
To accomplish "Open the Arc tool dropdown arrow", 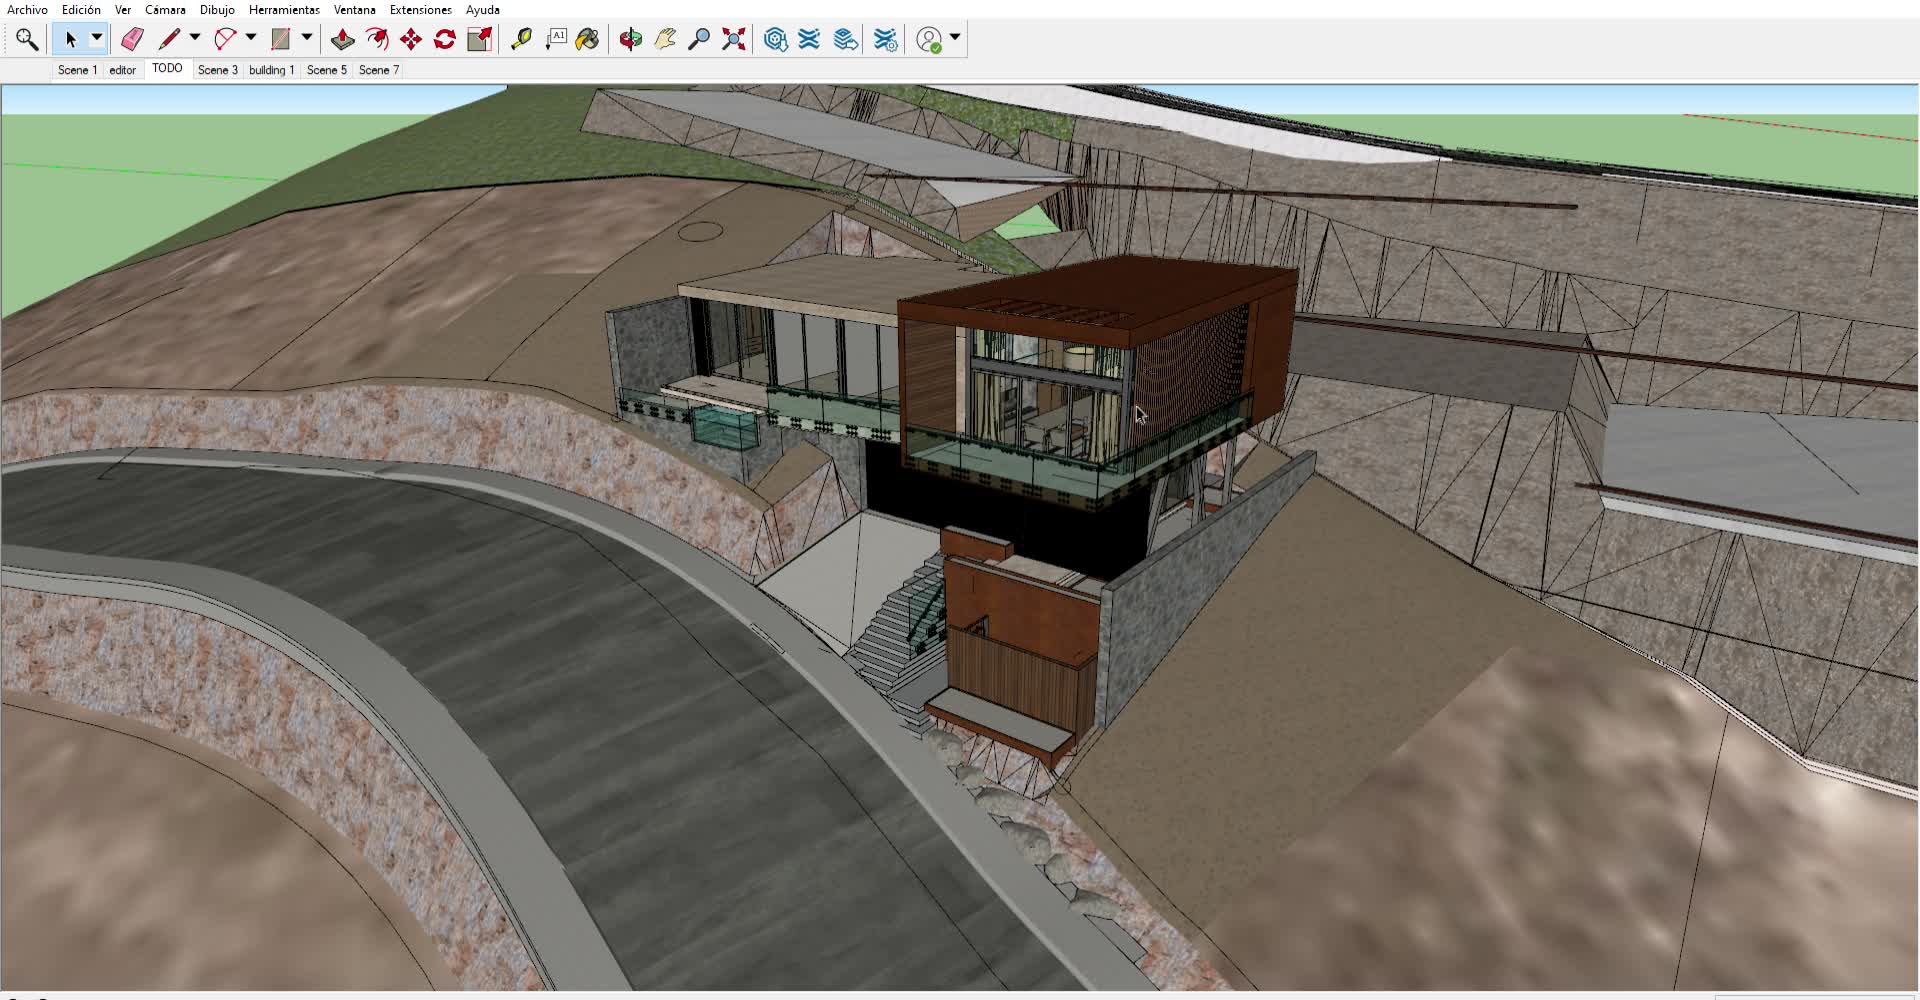I will 251,38.
